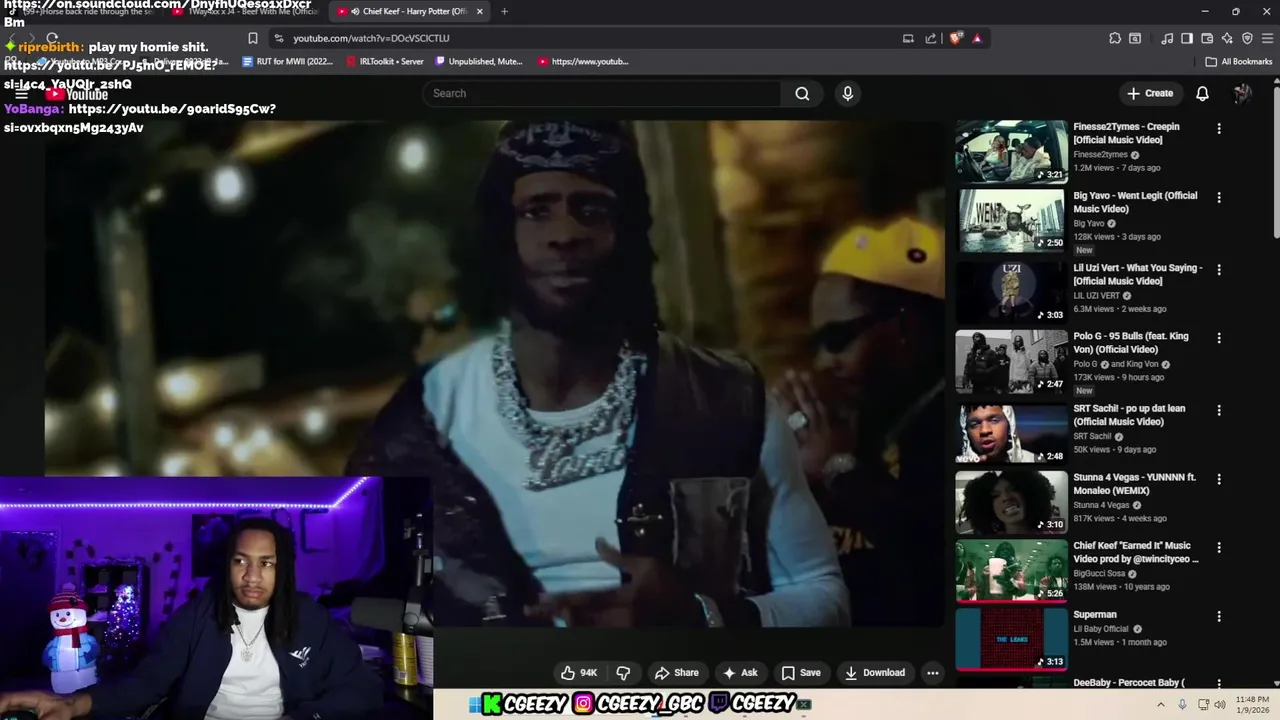Open Finesse2Tymes Creepin video thumbnail
The image size is (1280, 720).
(1011, 152)
